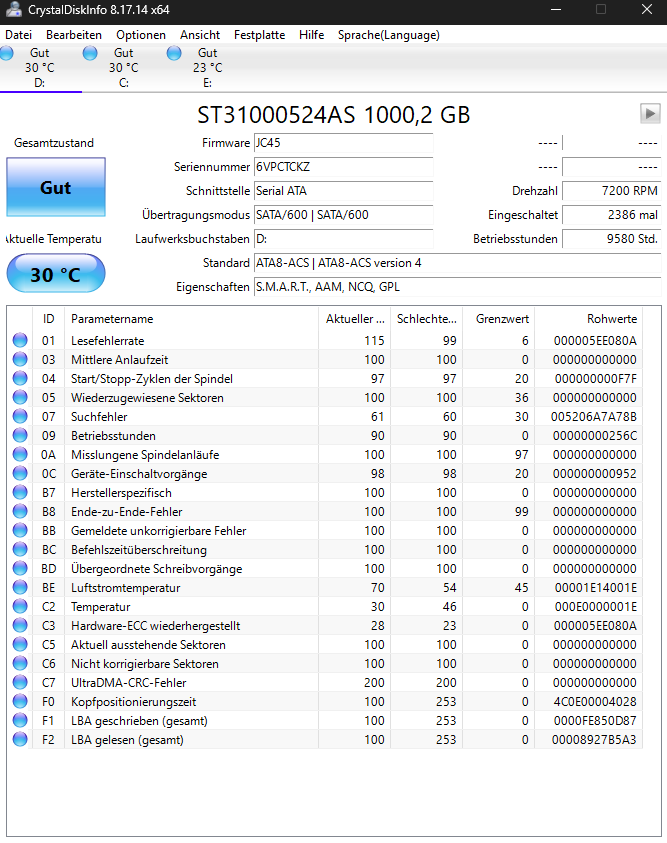This screenshot has height=843, width=667.
Task: Open the Sprache(Language) menu
Action: 389,35
